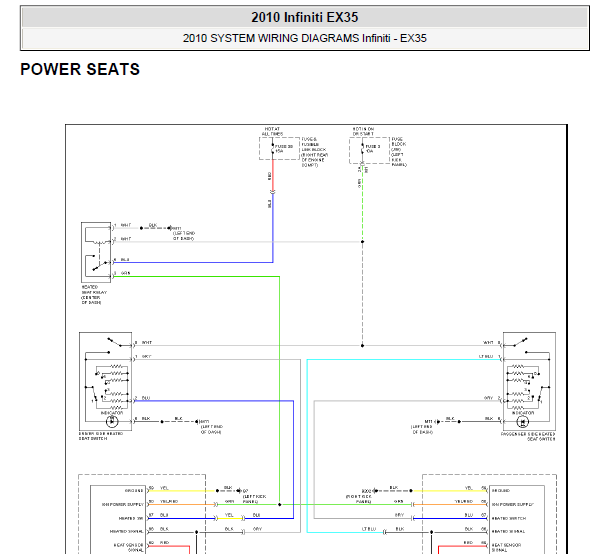Click the '(LEFT KICK PANEL)' ground location label
This screenshot has height=554, width=609.
click(x=254, y=499)
